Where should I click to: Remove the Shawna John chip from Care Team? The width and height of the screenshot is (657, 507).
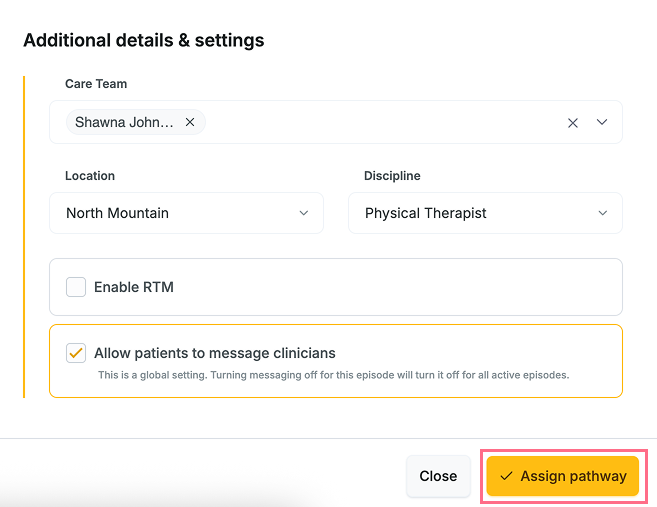pyautogui.click(x=190, y=122)
